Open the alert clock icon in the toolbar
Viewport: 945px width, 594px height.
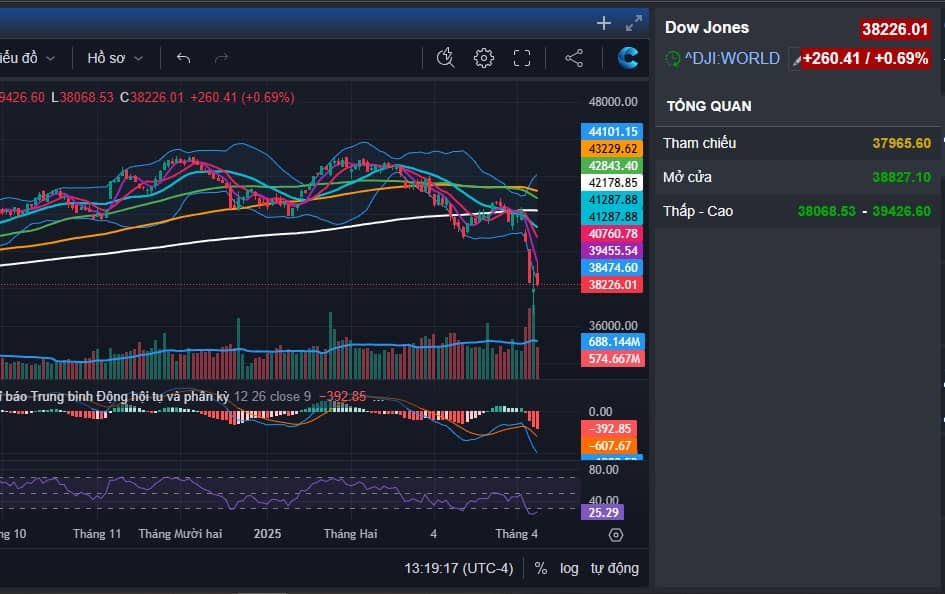pyautogui.click(x=445, y=58)
